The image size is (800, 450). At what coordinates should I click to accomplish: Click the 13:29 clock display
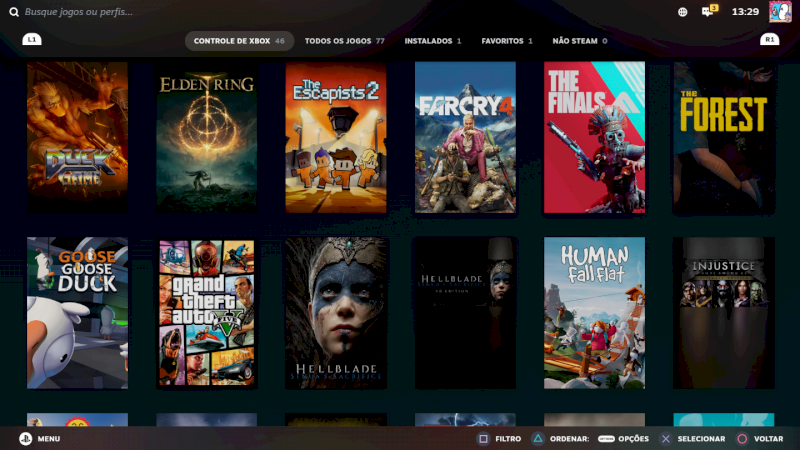click(745, 12)
